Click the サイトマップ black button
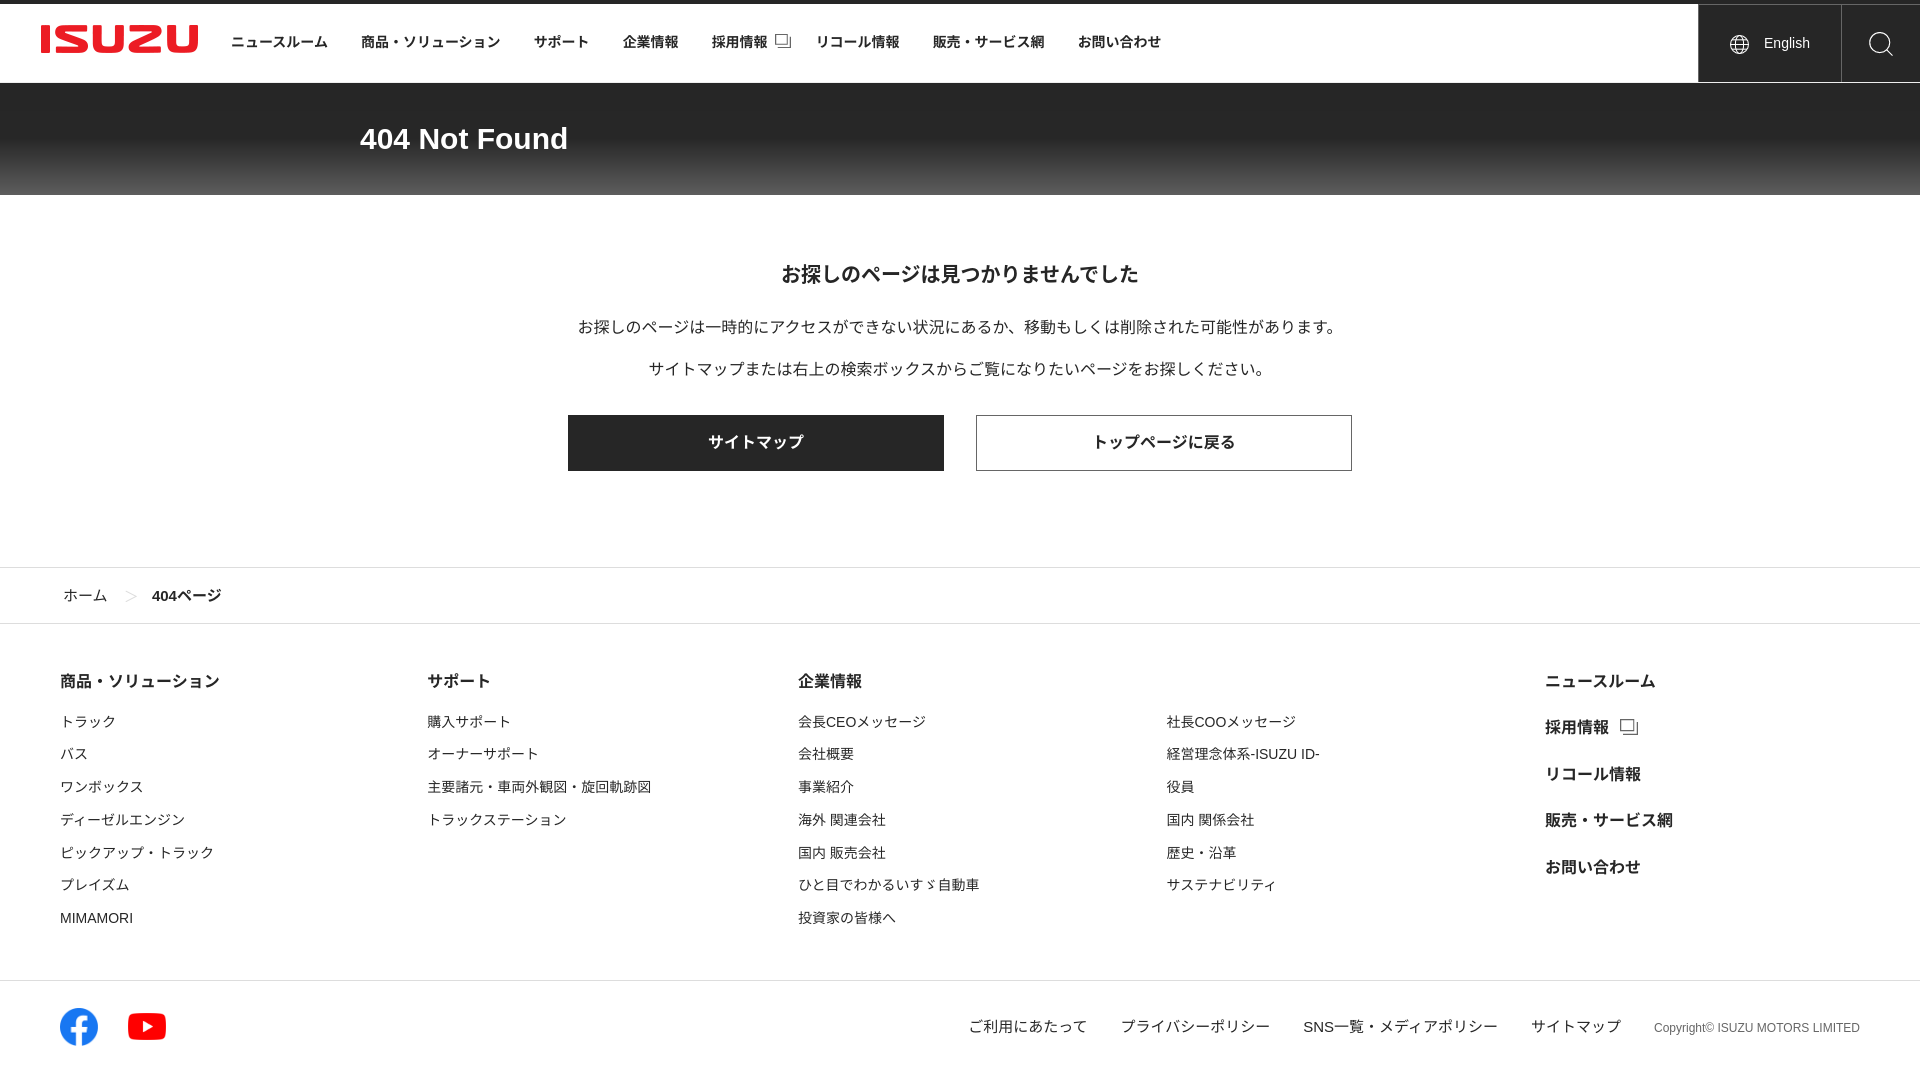 click(756, 443)
